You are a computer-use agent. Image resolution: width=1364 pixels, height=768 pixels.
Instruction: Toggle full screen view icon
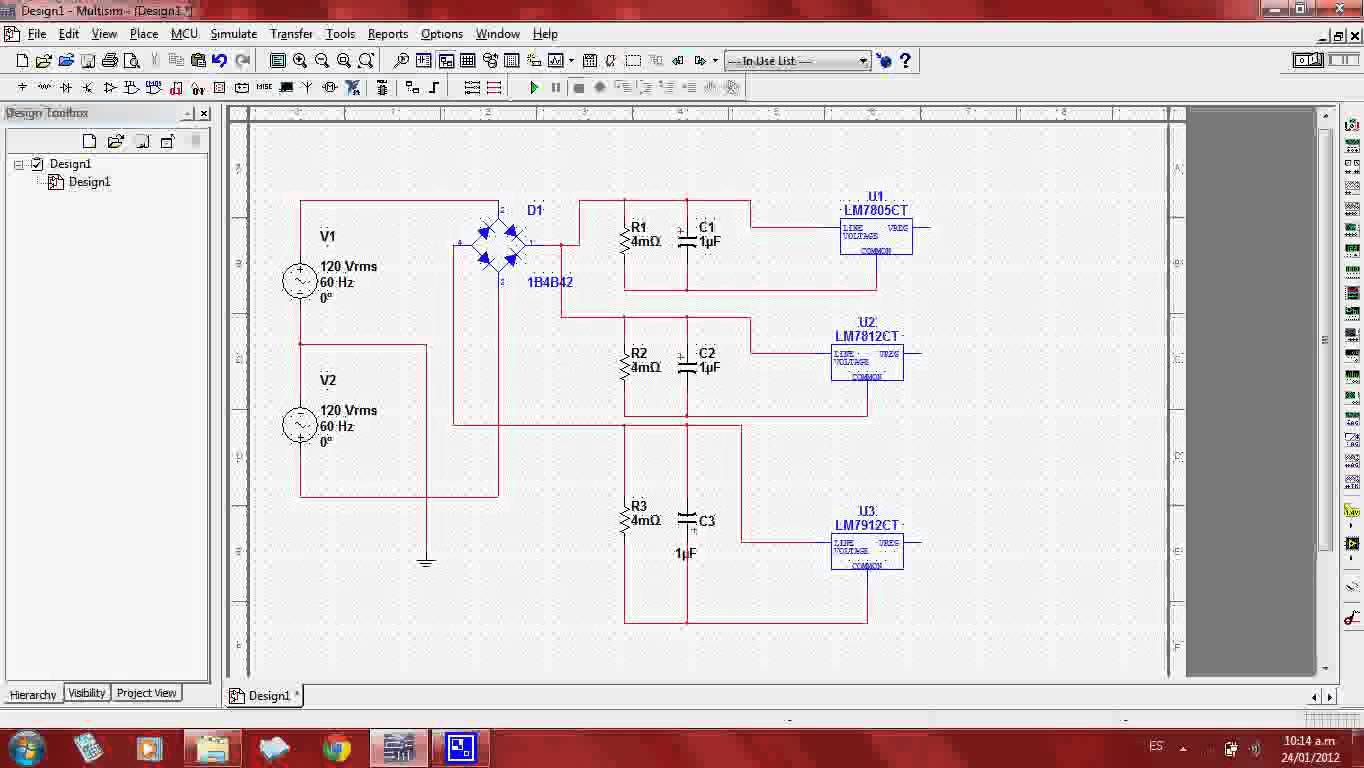point(278,61)
